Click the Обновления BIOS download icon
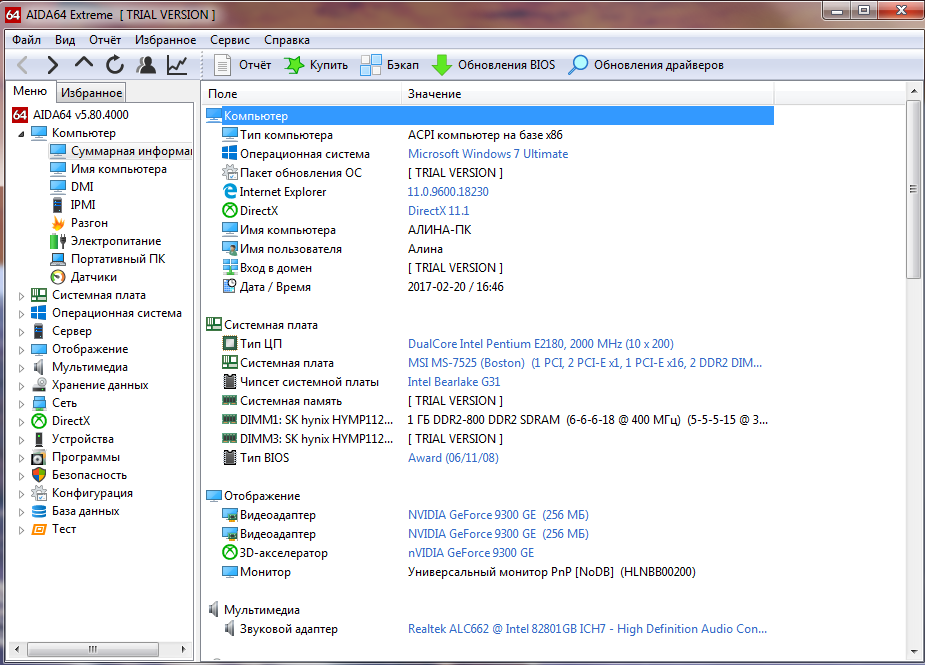 coord(442,65)
